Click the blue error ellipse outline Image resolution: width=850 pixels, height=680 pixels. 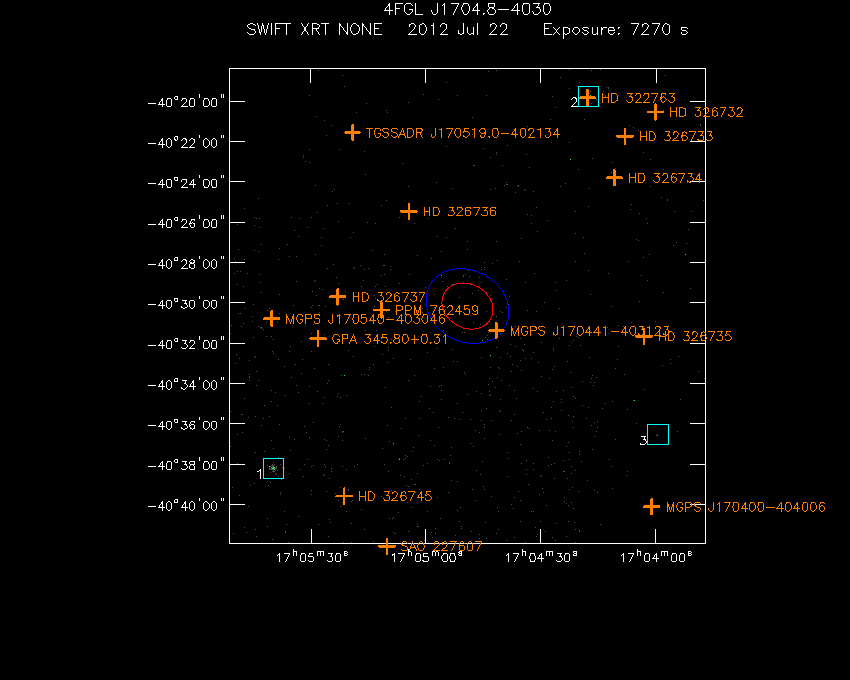[467, 306]
